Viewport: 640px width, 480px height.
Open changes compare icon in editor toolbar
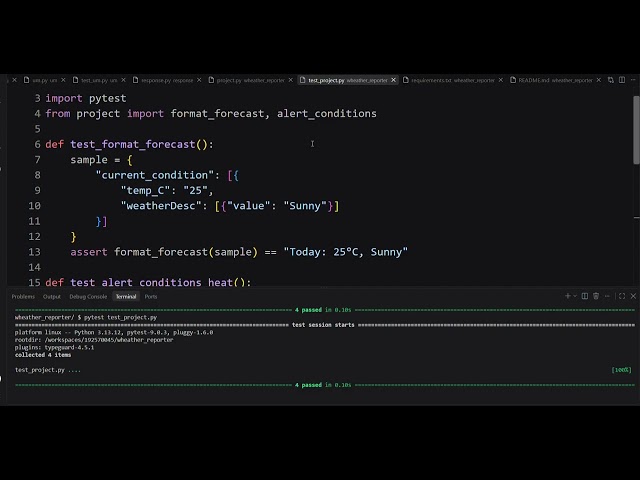point(611,80)
